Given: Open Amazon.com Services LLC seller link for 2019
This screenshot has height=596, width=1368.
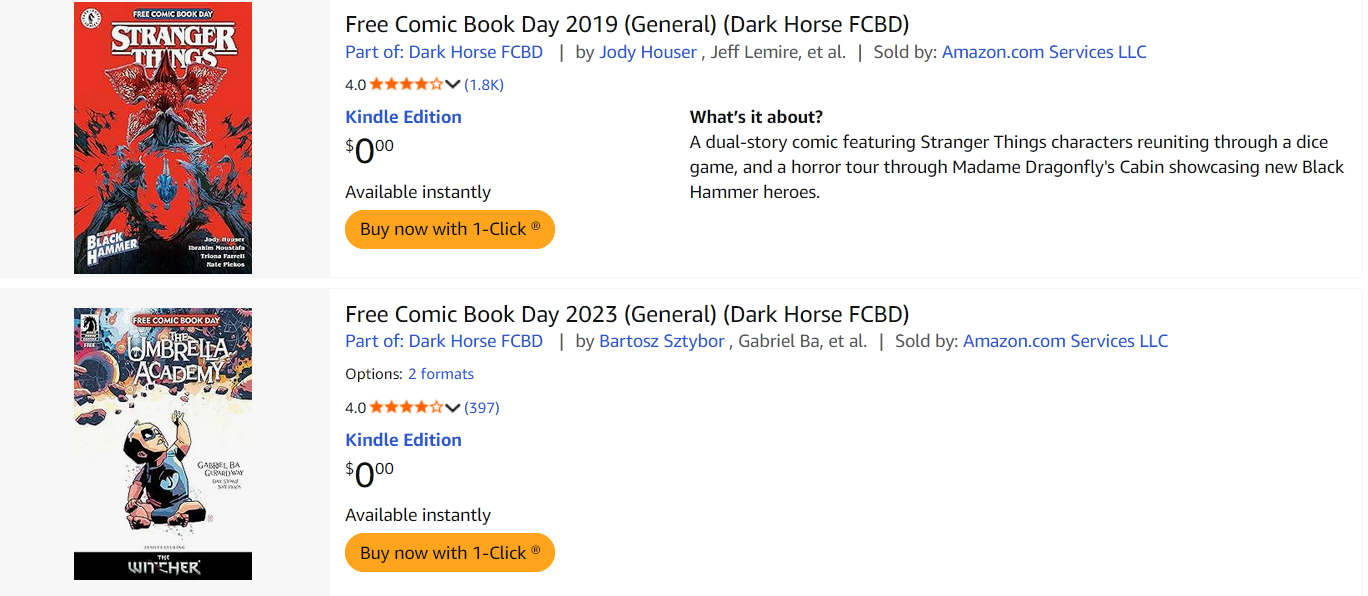Looking at the screenshot, I should [1044, 52].
